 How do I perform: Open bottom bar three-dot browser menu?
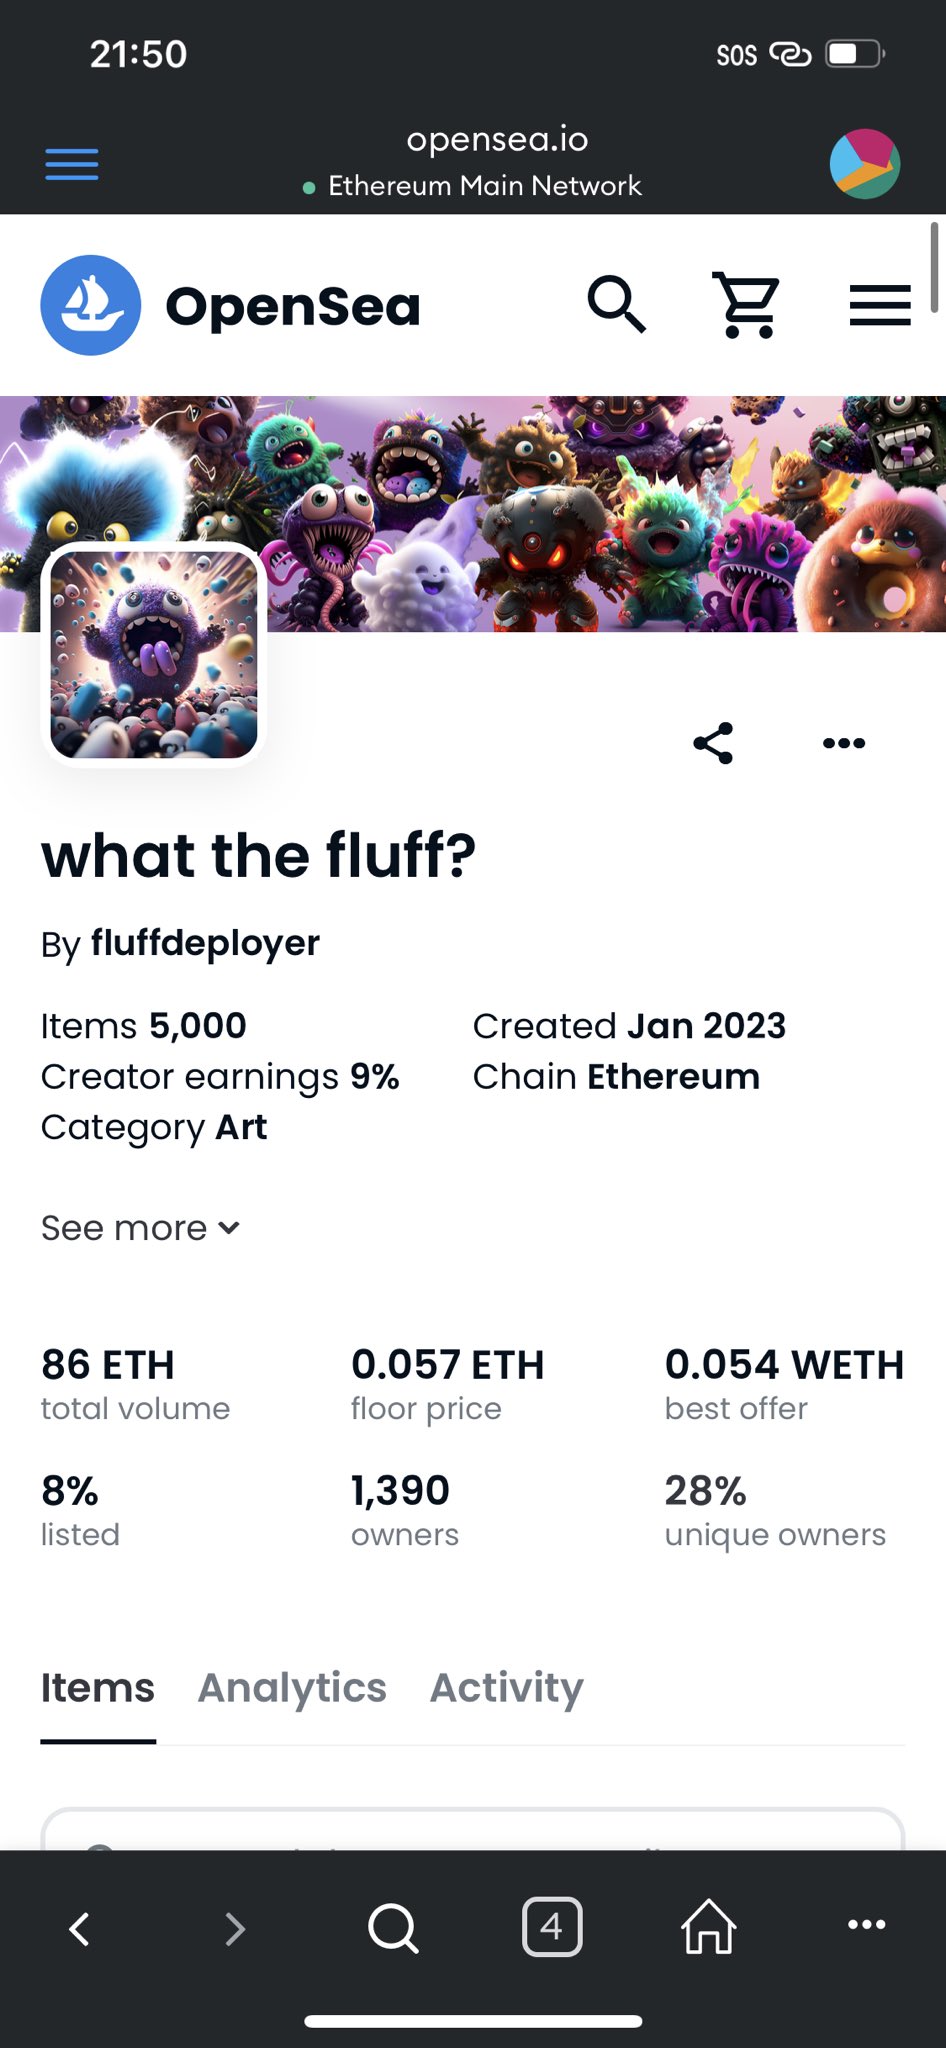[x=866, y=1924]
